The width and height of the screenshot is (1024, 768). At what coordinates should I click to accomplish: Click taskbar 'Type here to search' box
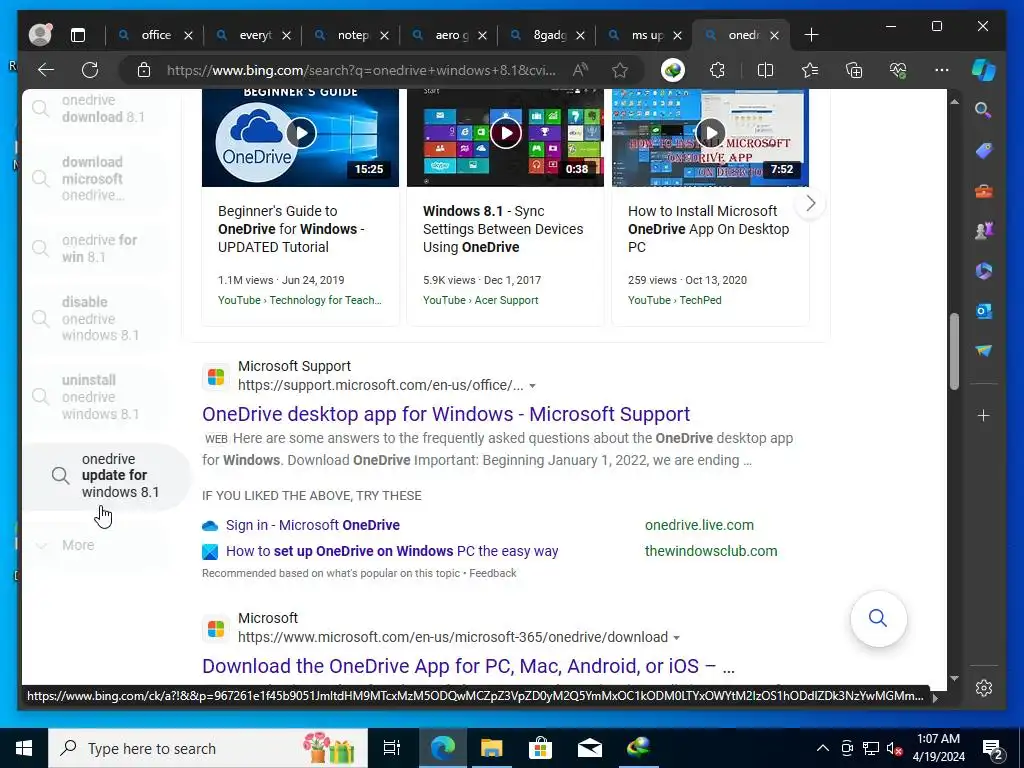(x=208, y=748)
